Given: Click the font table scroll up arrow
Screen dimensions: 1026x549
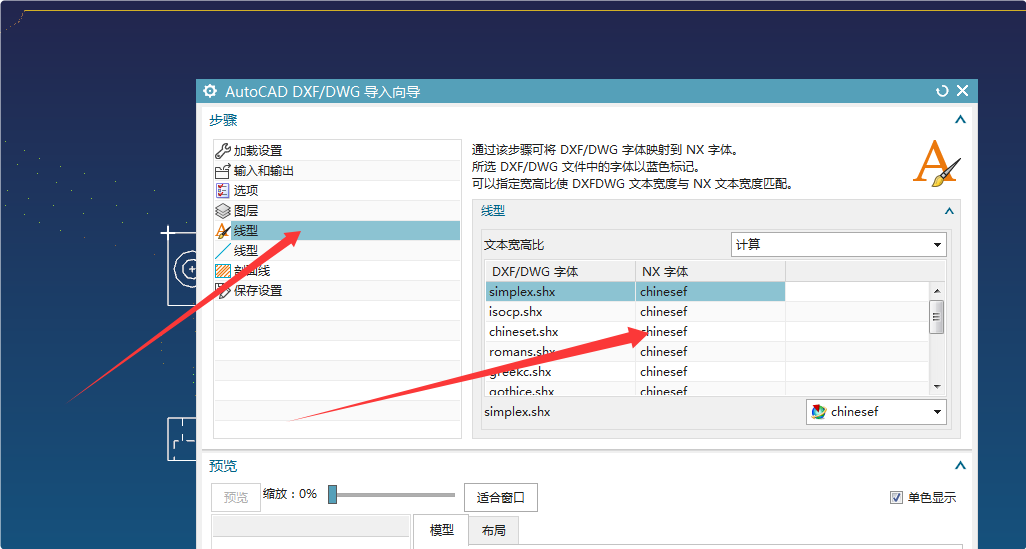Looking at the screenshot, I should [937, 291].
